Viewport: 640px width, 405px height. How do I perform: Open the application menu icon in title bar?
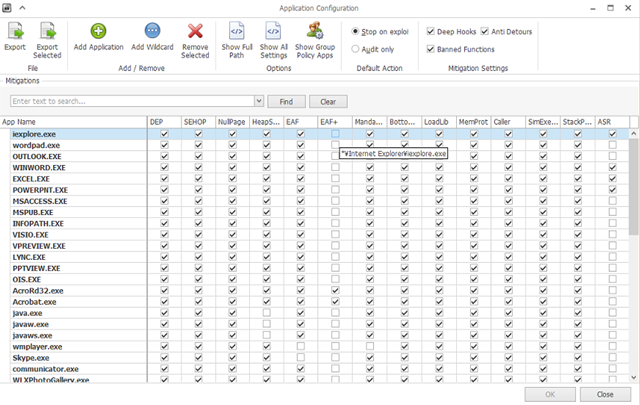(7, 8)
